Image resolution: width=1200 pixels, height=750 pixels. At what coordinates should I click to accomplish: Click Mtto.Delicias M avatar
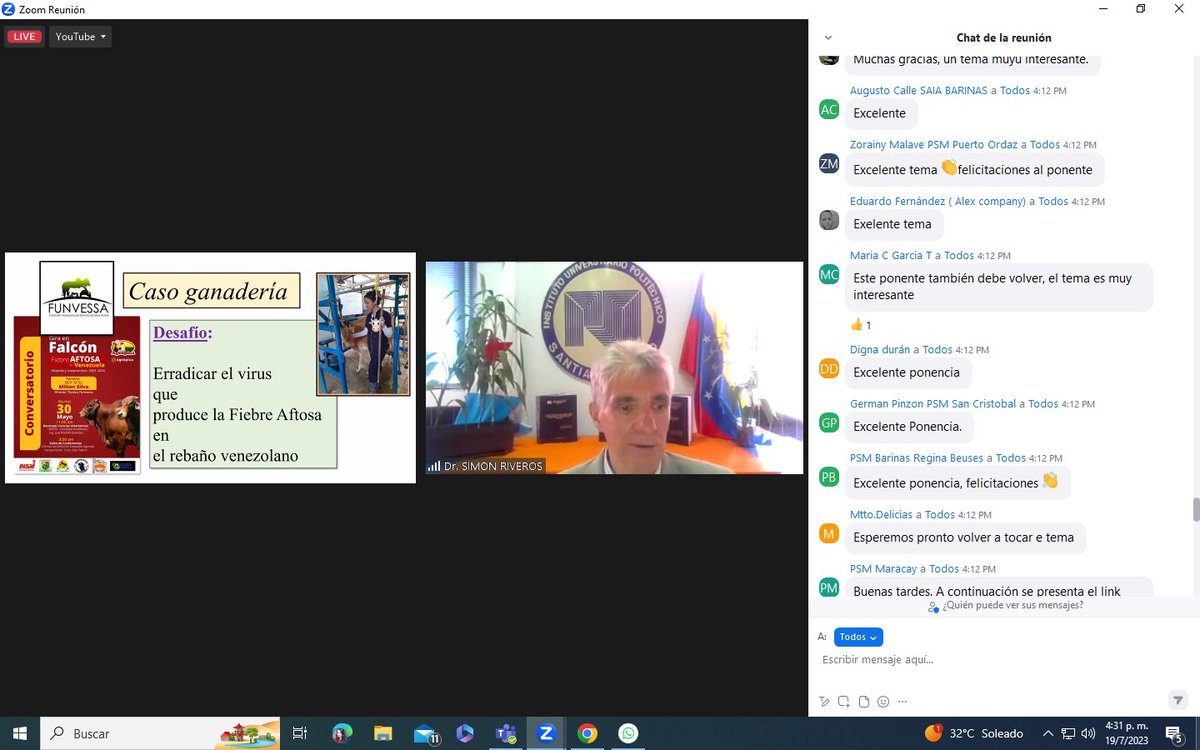pos(829,533)
